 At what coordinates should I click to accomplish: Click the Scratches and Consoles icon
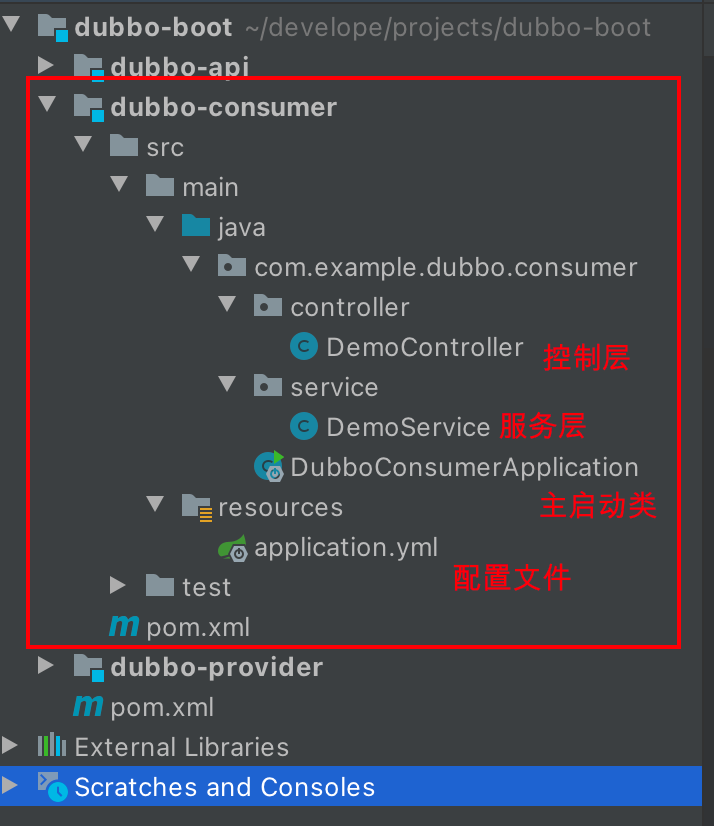(52, 786)
